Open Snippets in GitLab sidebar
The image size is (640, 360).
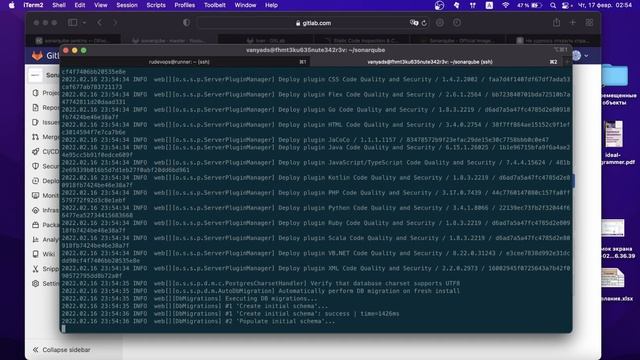(x=46, y=269)
